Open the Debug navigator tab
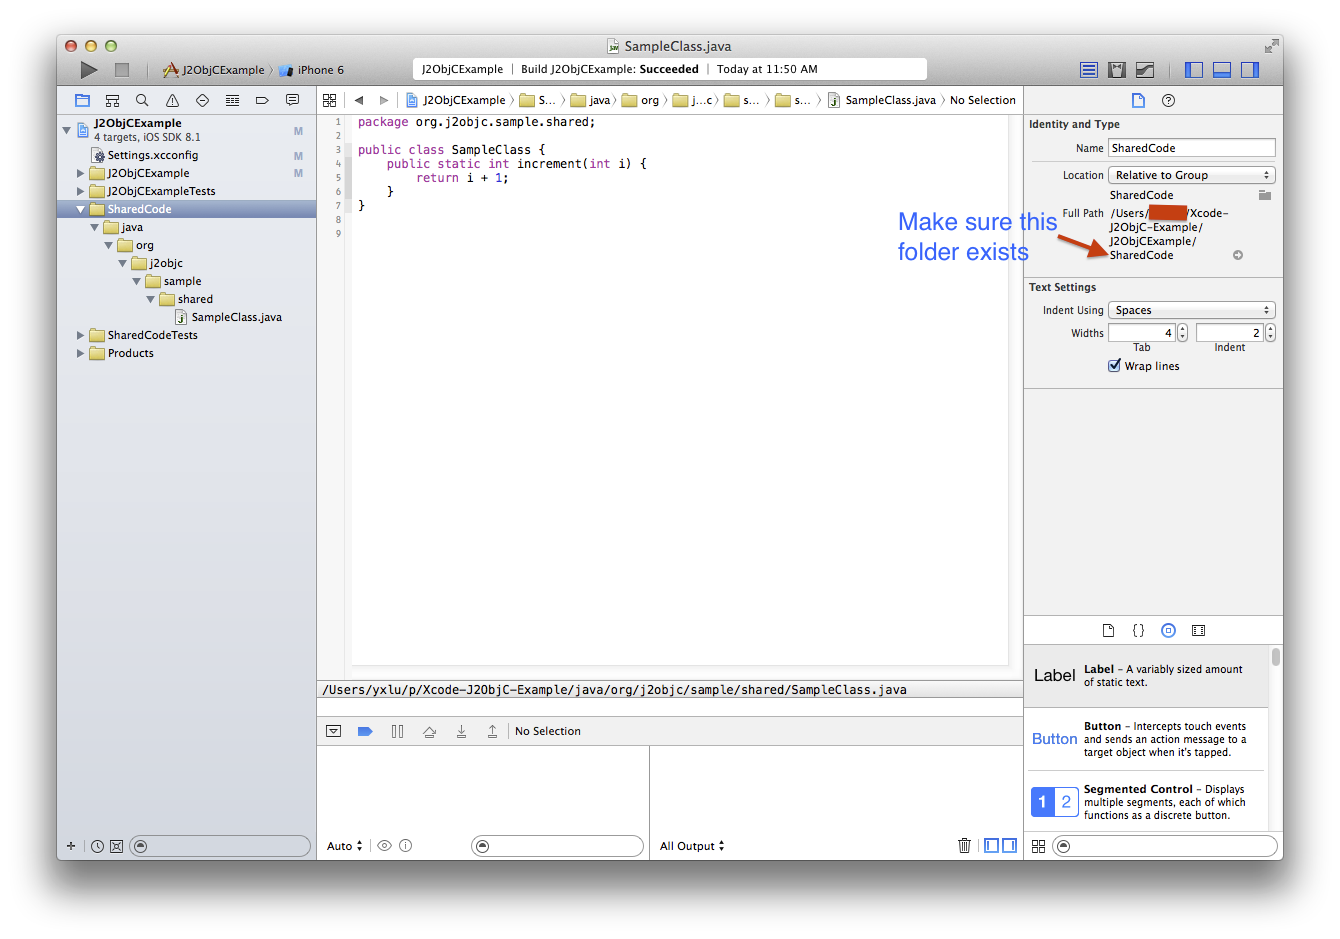 point(232,100)
